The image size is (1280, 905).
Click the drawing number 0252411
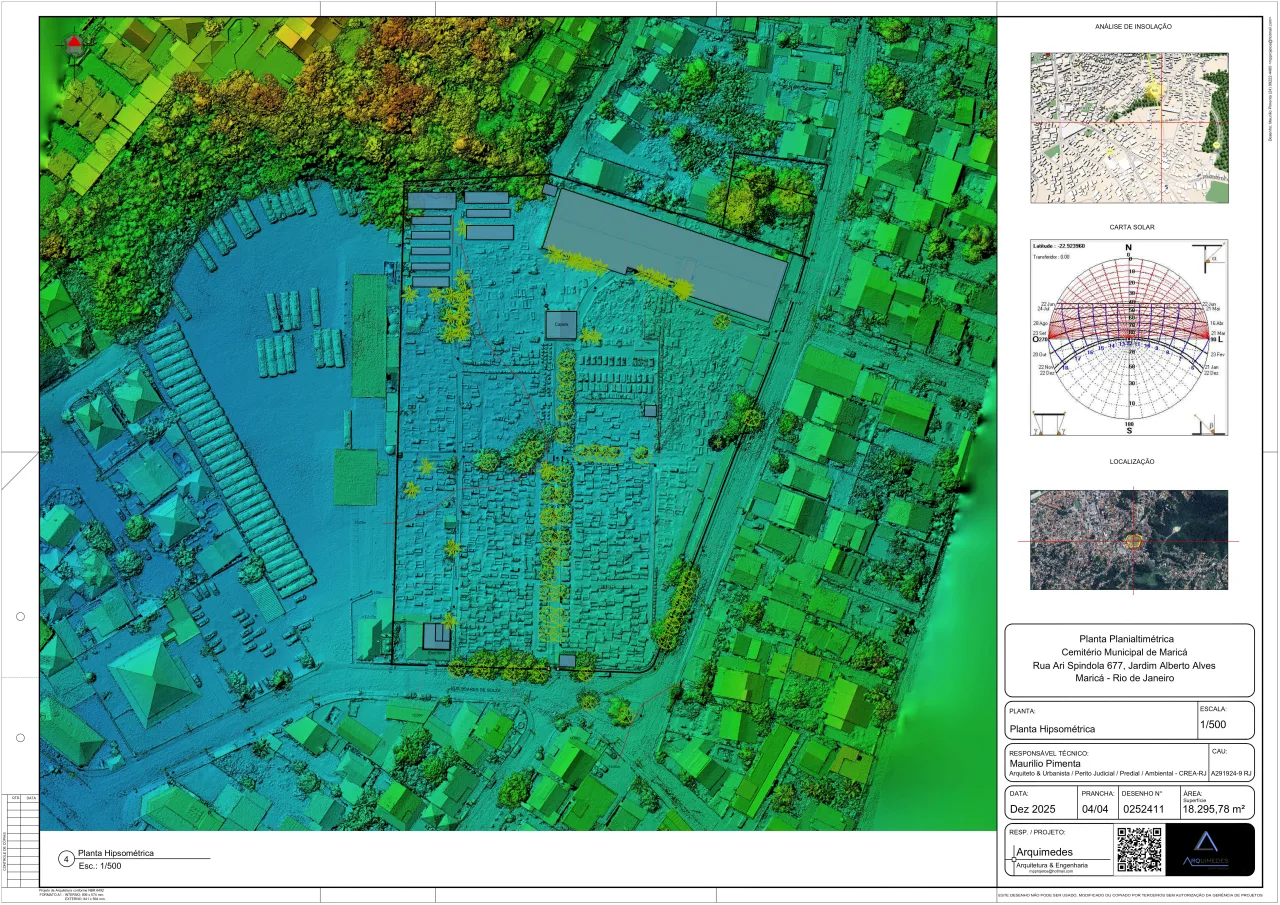(1144, 808)
